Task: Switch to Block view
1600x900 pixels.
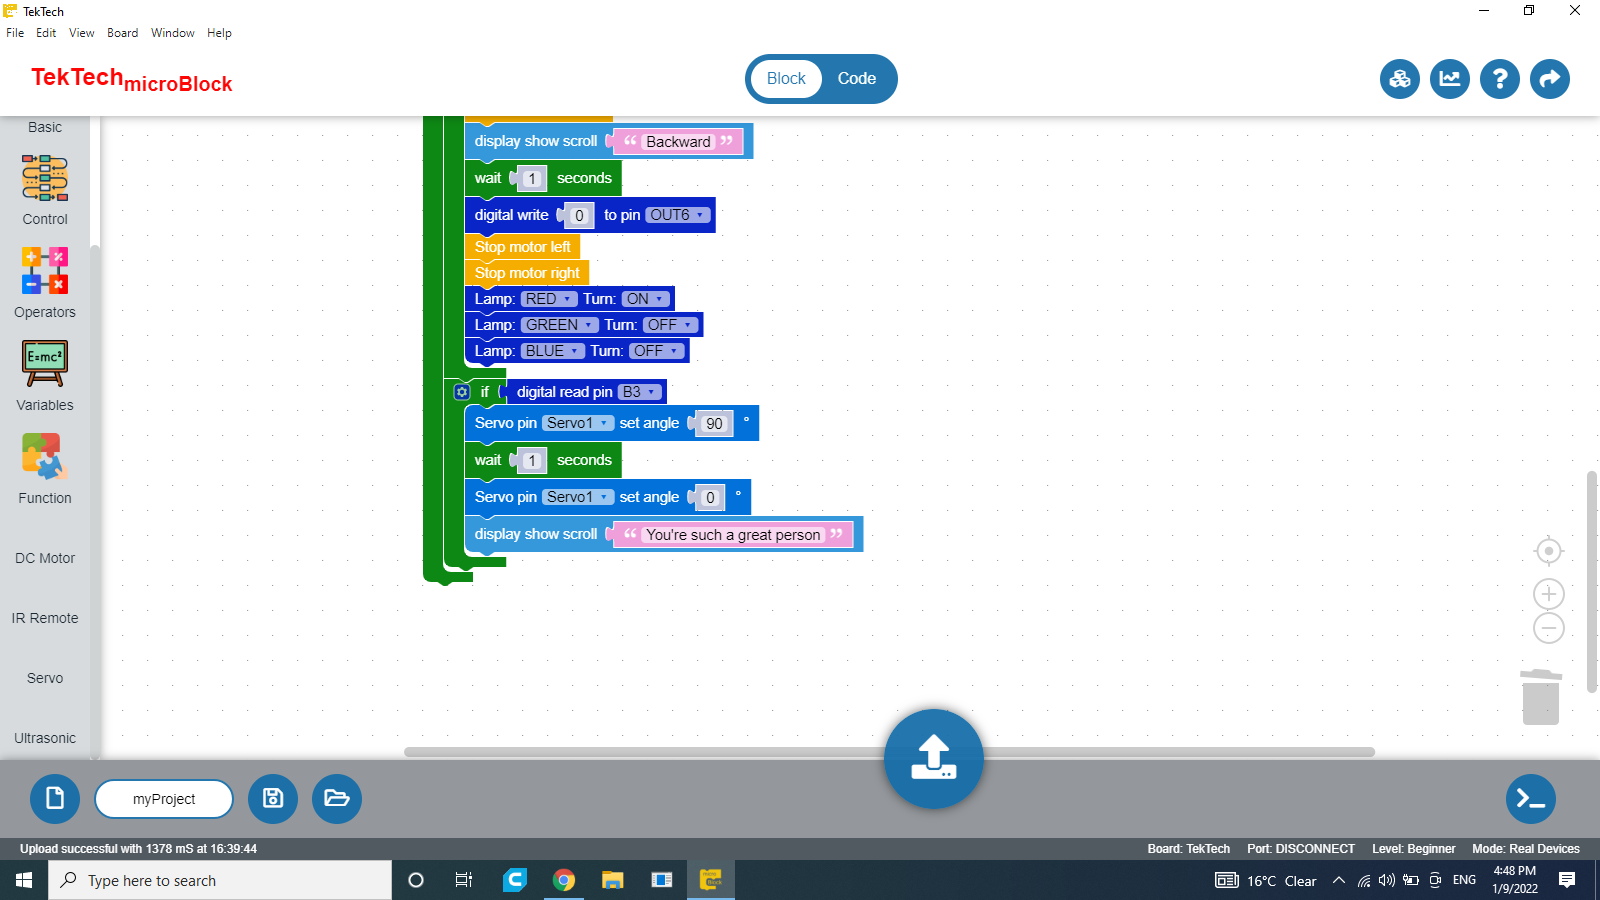Action: (x=786, y=79)
